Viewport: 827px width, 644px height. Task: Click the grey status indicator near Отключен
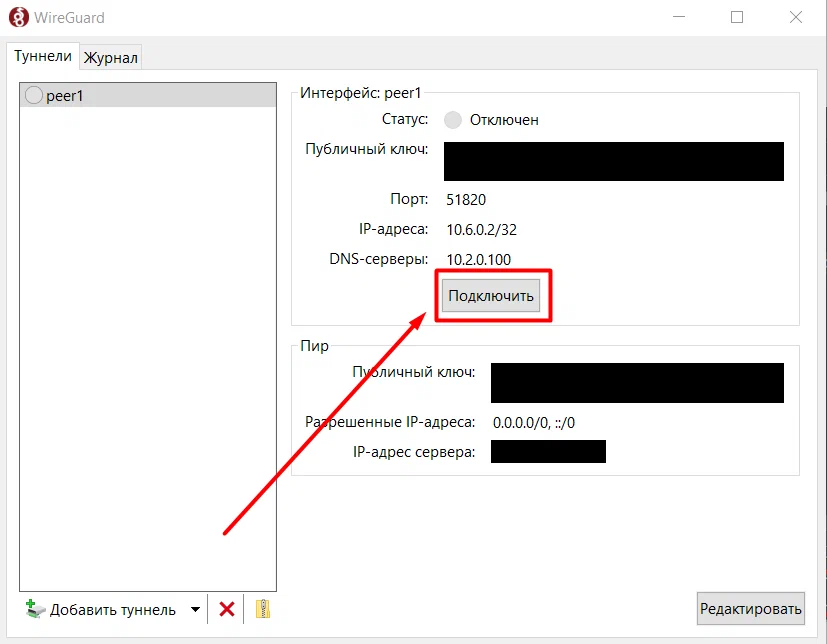pyautogui.click(x=453, y=120)
